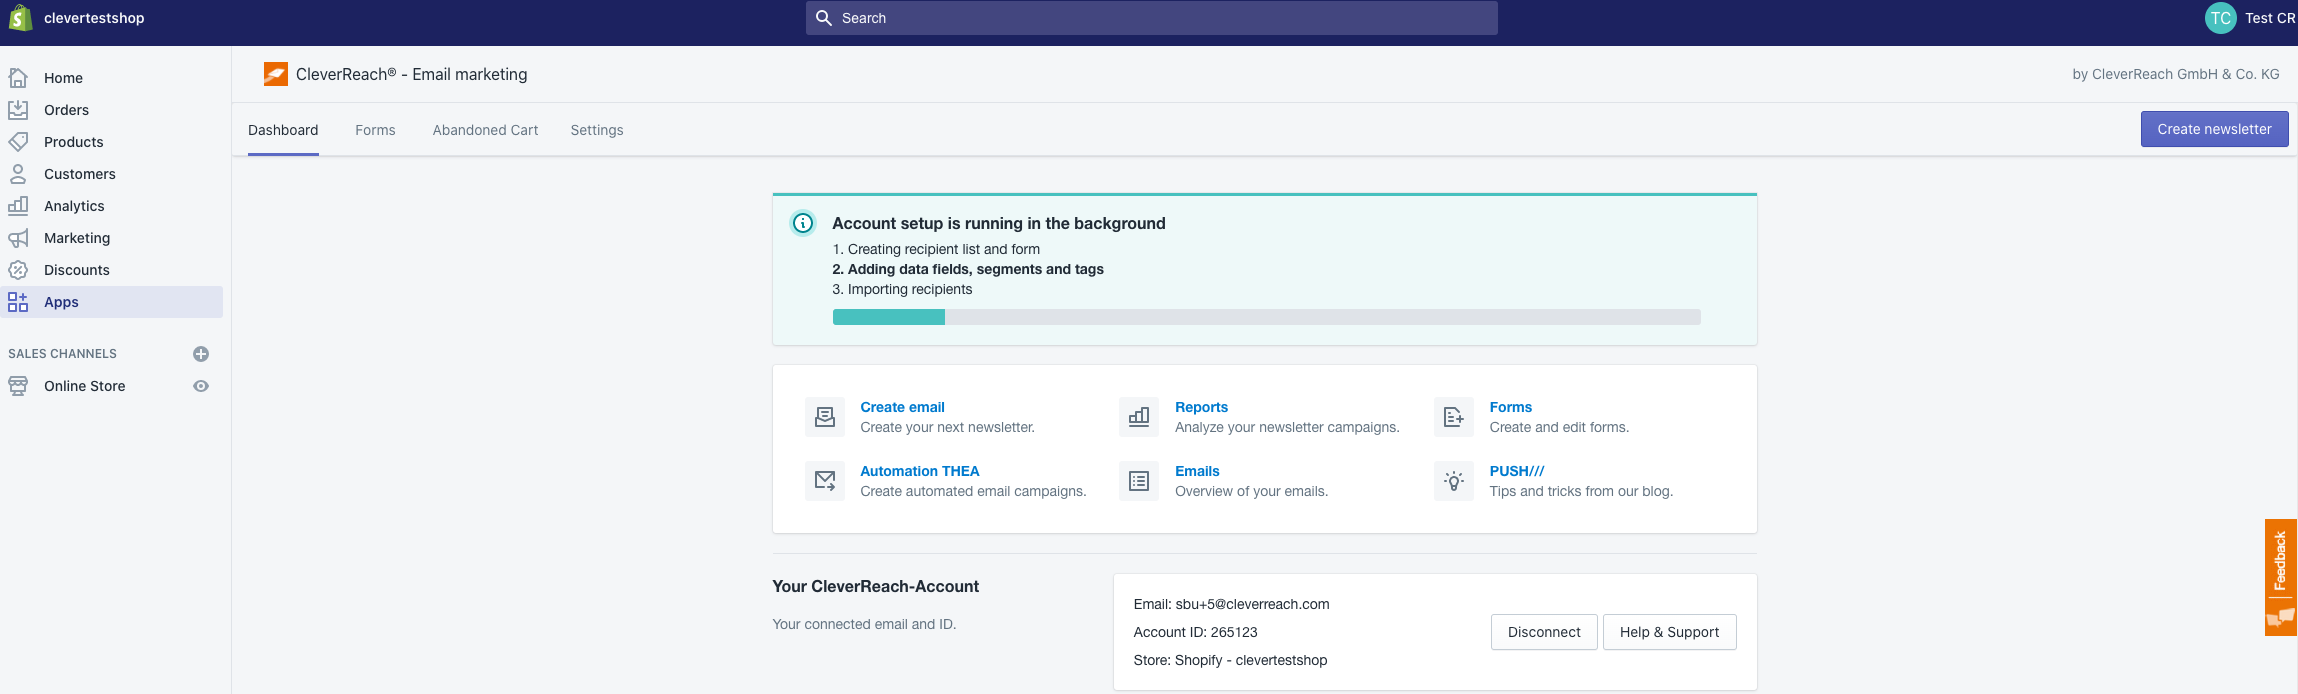Add a sales channel with plus icon
The image size is (2298, 694).
click(201, 354)
